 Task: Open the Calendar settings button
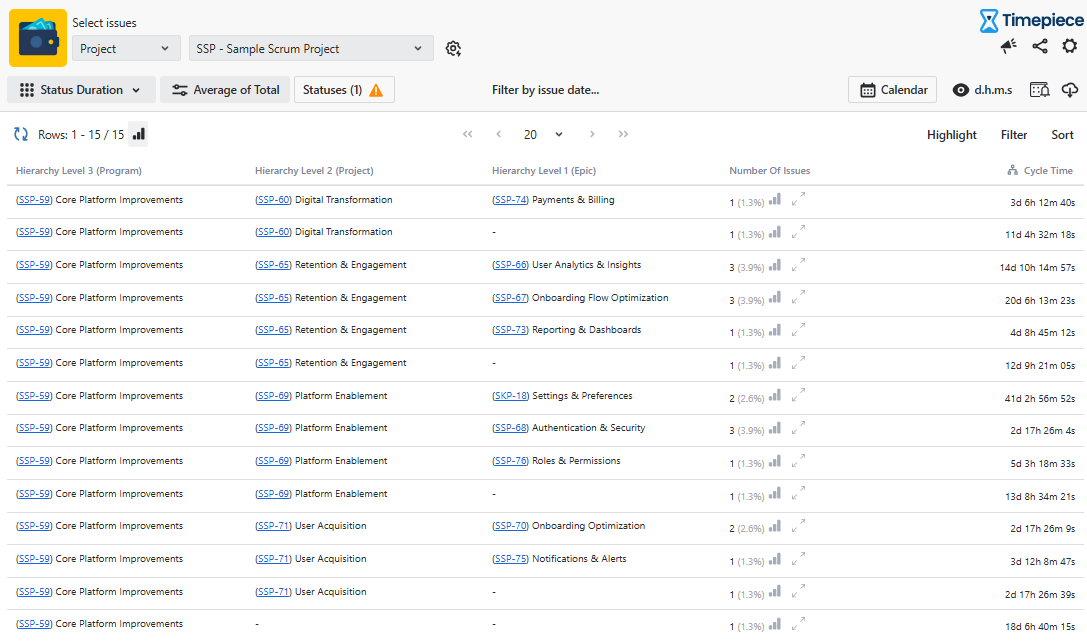click(x=892, y=89)
